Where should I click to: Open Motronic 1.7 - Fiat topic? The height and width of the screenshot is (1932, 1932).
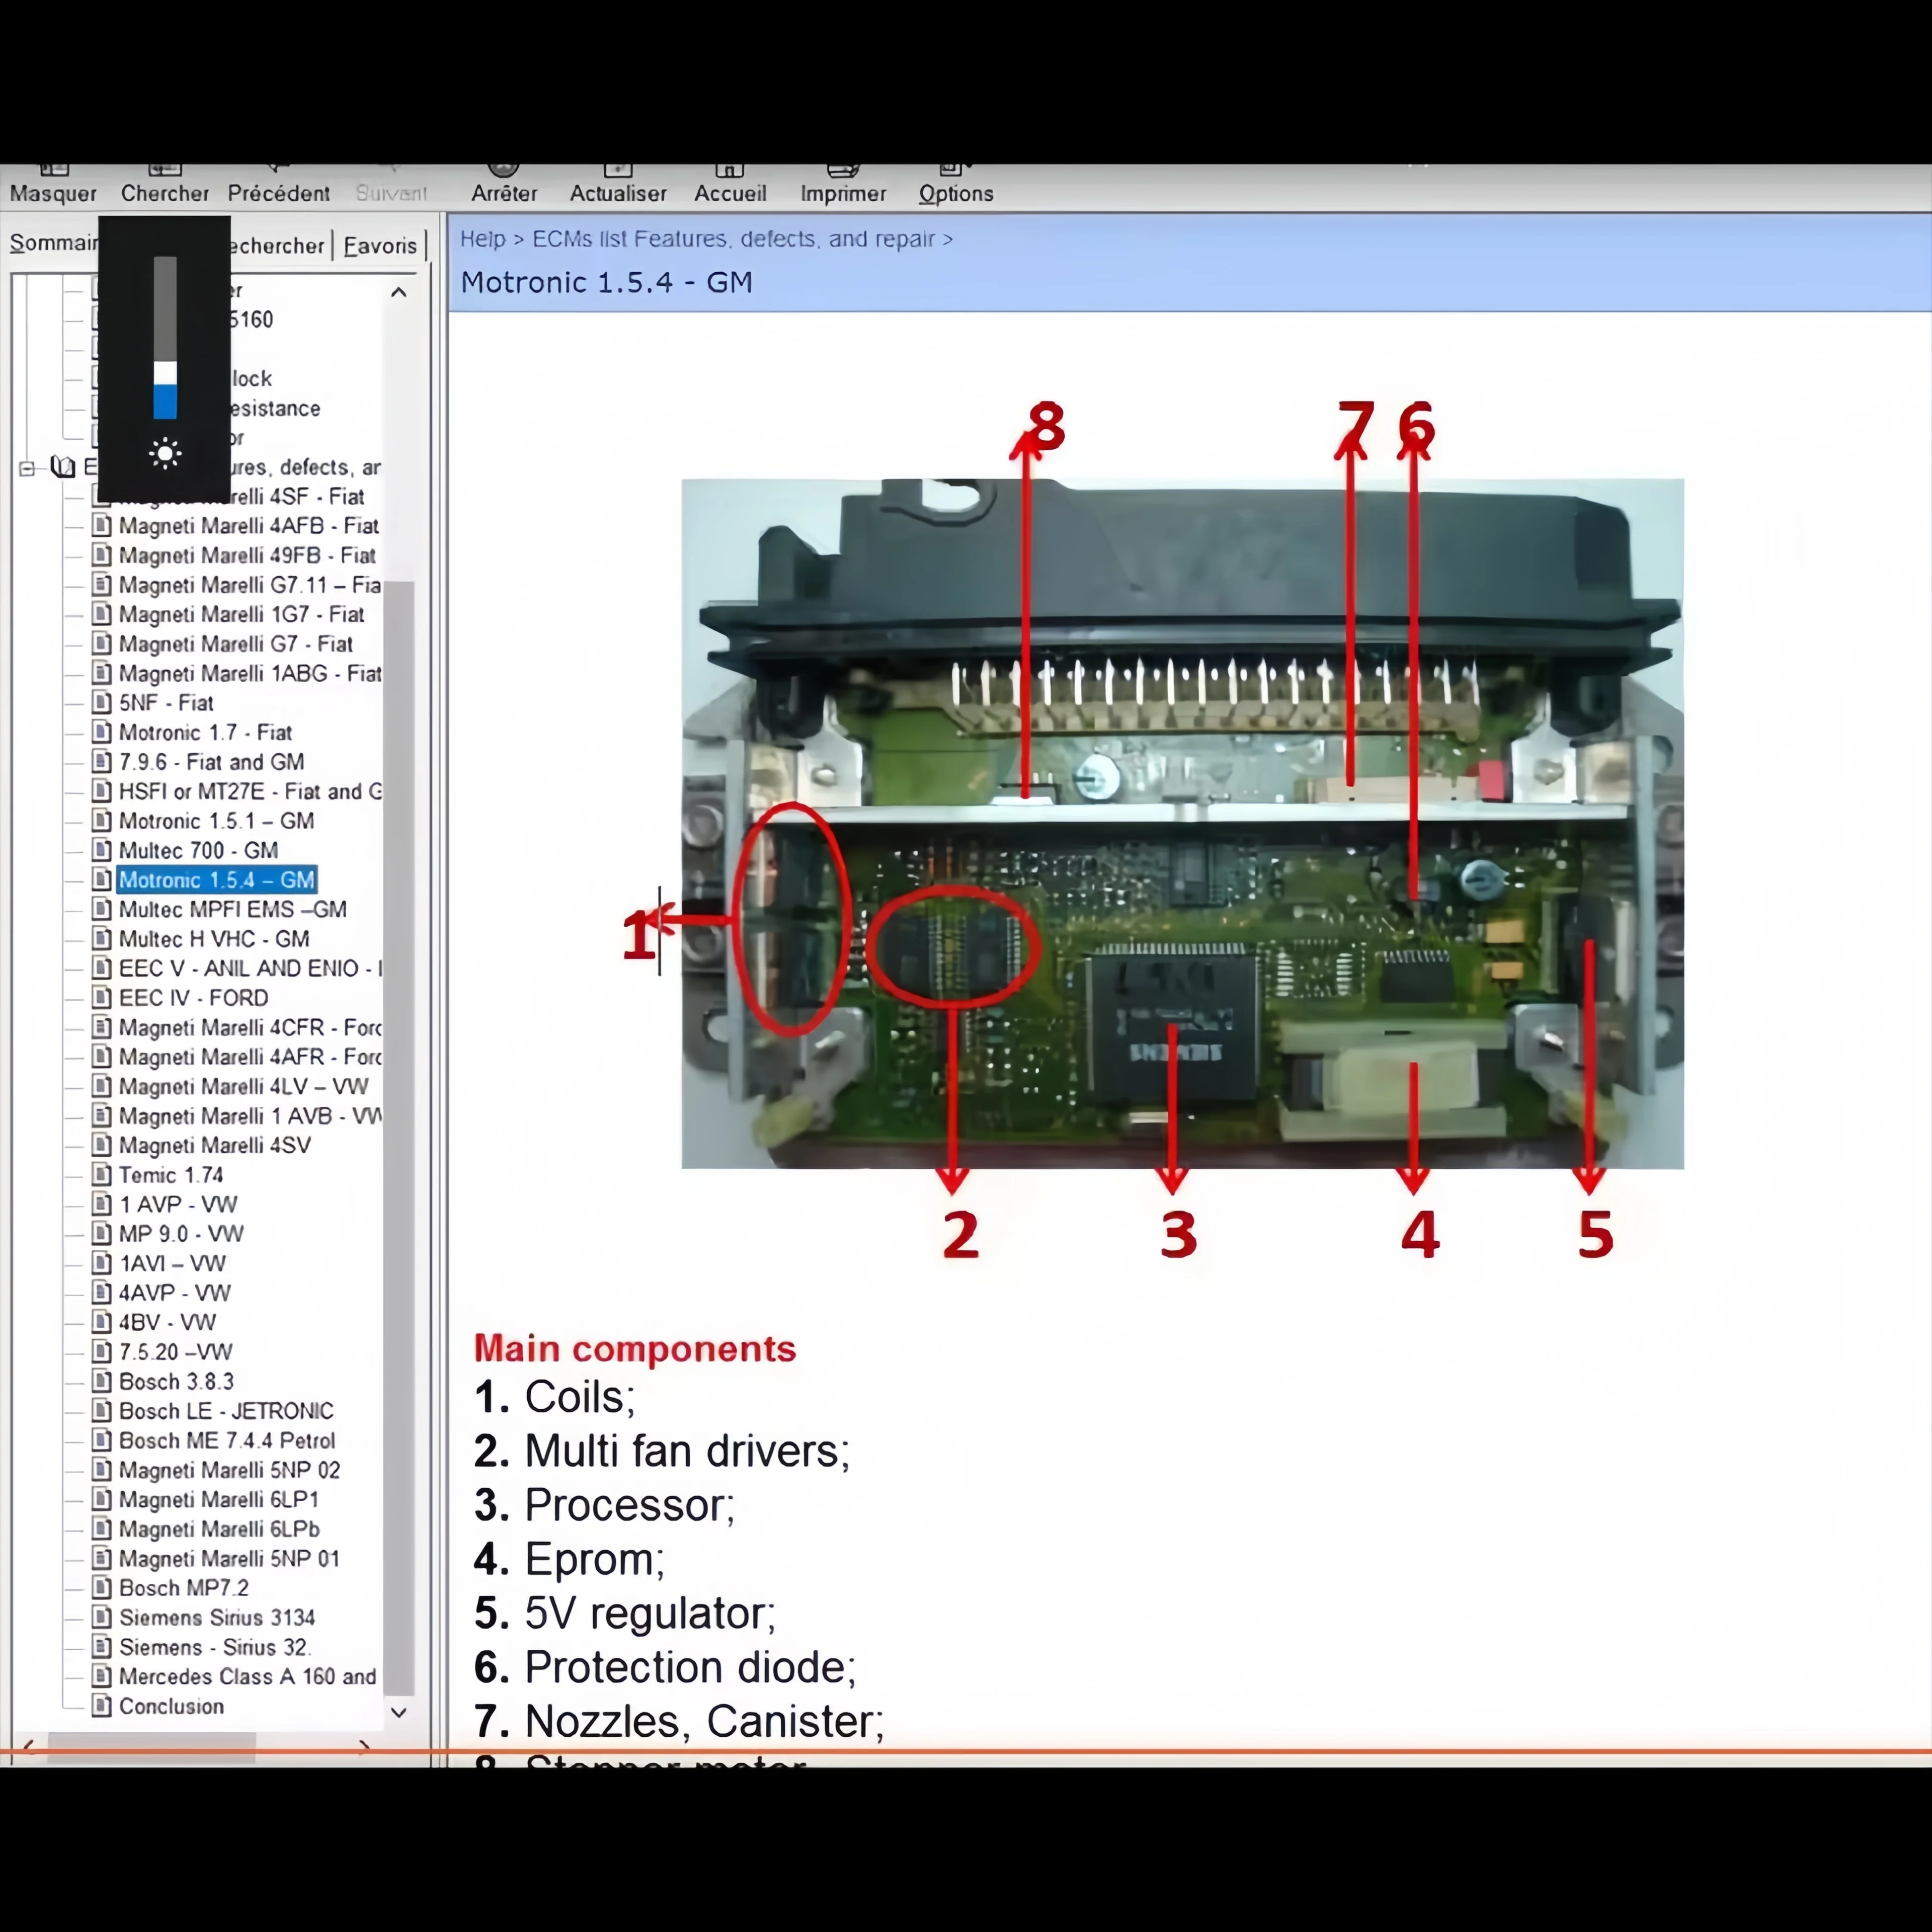click(205, 732)
